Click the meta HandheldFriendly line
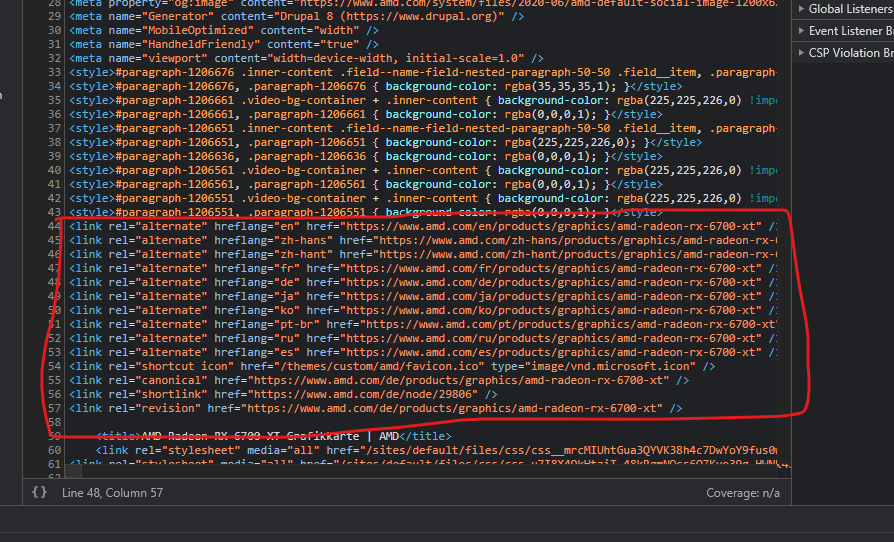Screen dimensions: 894x542 (224, 44)
